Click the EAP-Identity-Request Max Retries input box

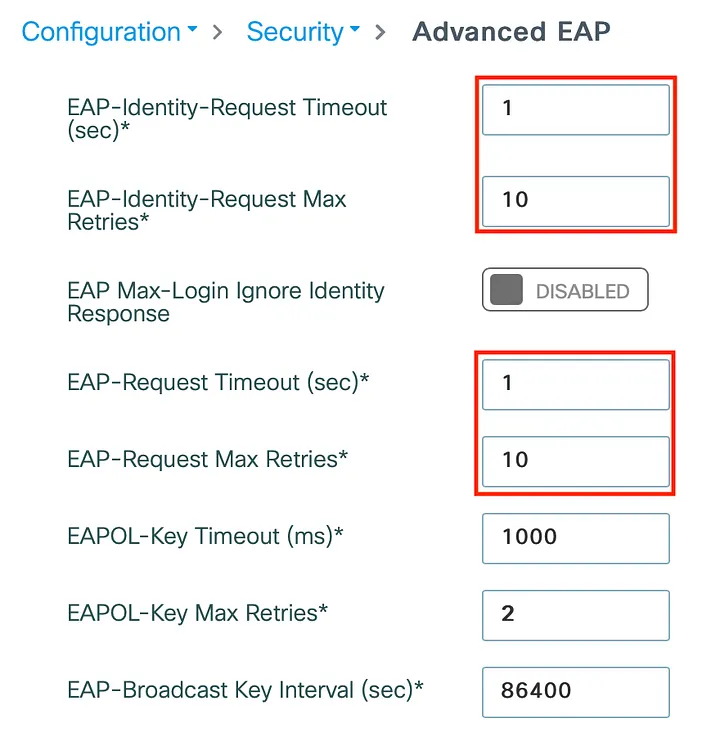point(575,200)
